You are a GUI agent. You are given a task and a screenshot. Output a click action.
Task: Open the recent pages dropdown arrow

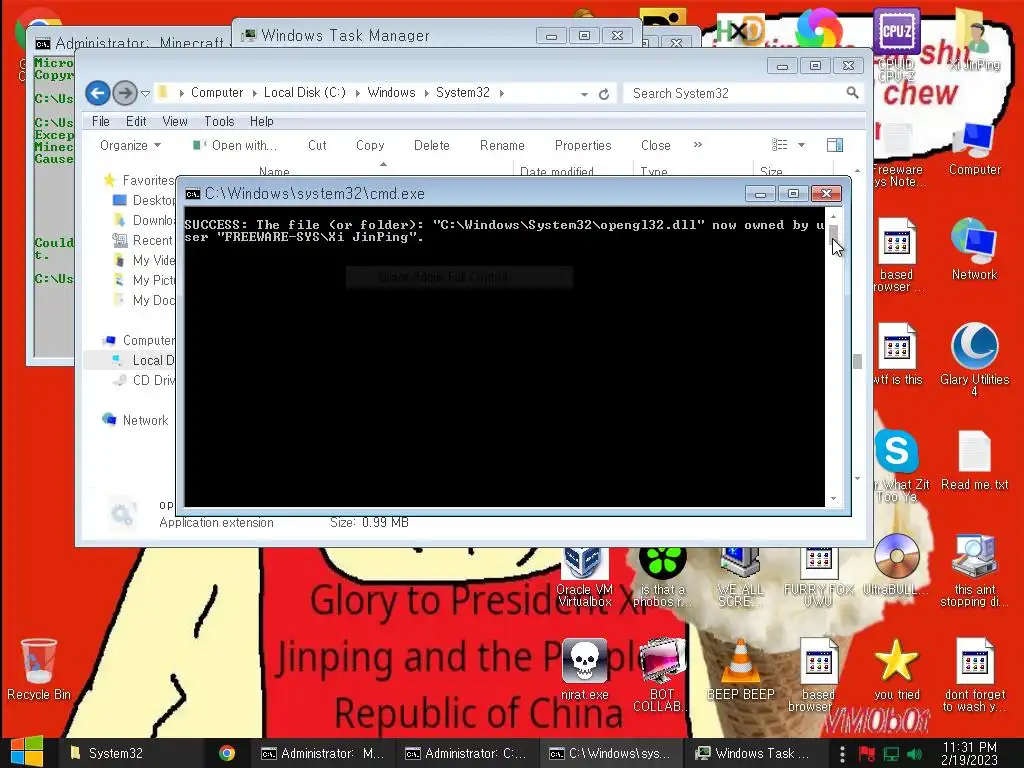pos(146,93)
